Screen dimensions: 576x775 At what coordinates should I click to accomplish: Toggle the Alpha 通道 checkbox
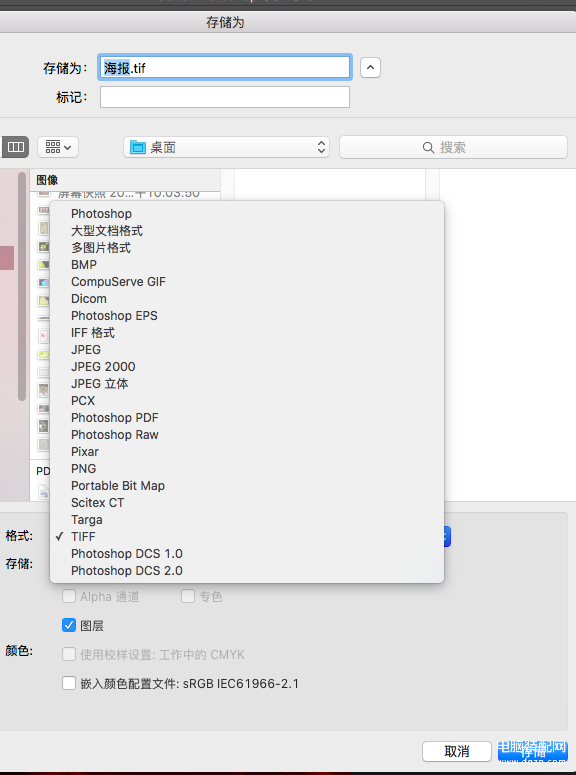pyautogui.click(x=69, y=596)
